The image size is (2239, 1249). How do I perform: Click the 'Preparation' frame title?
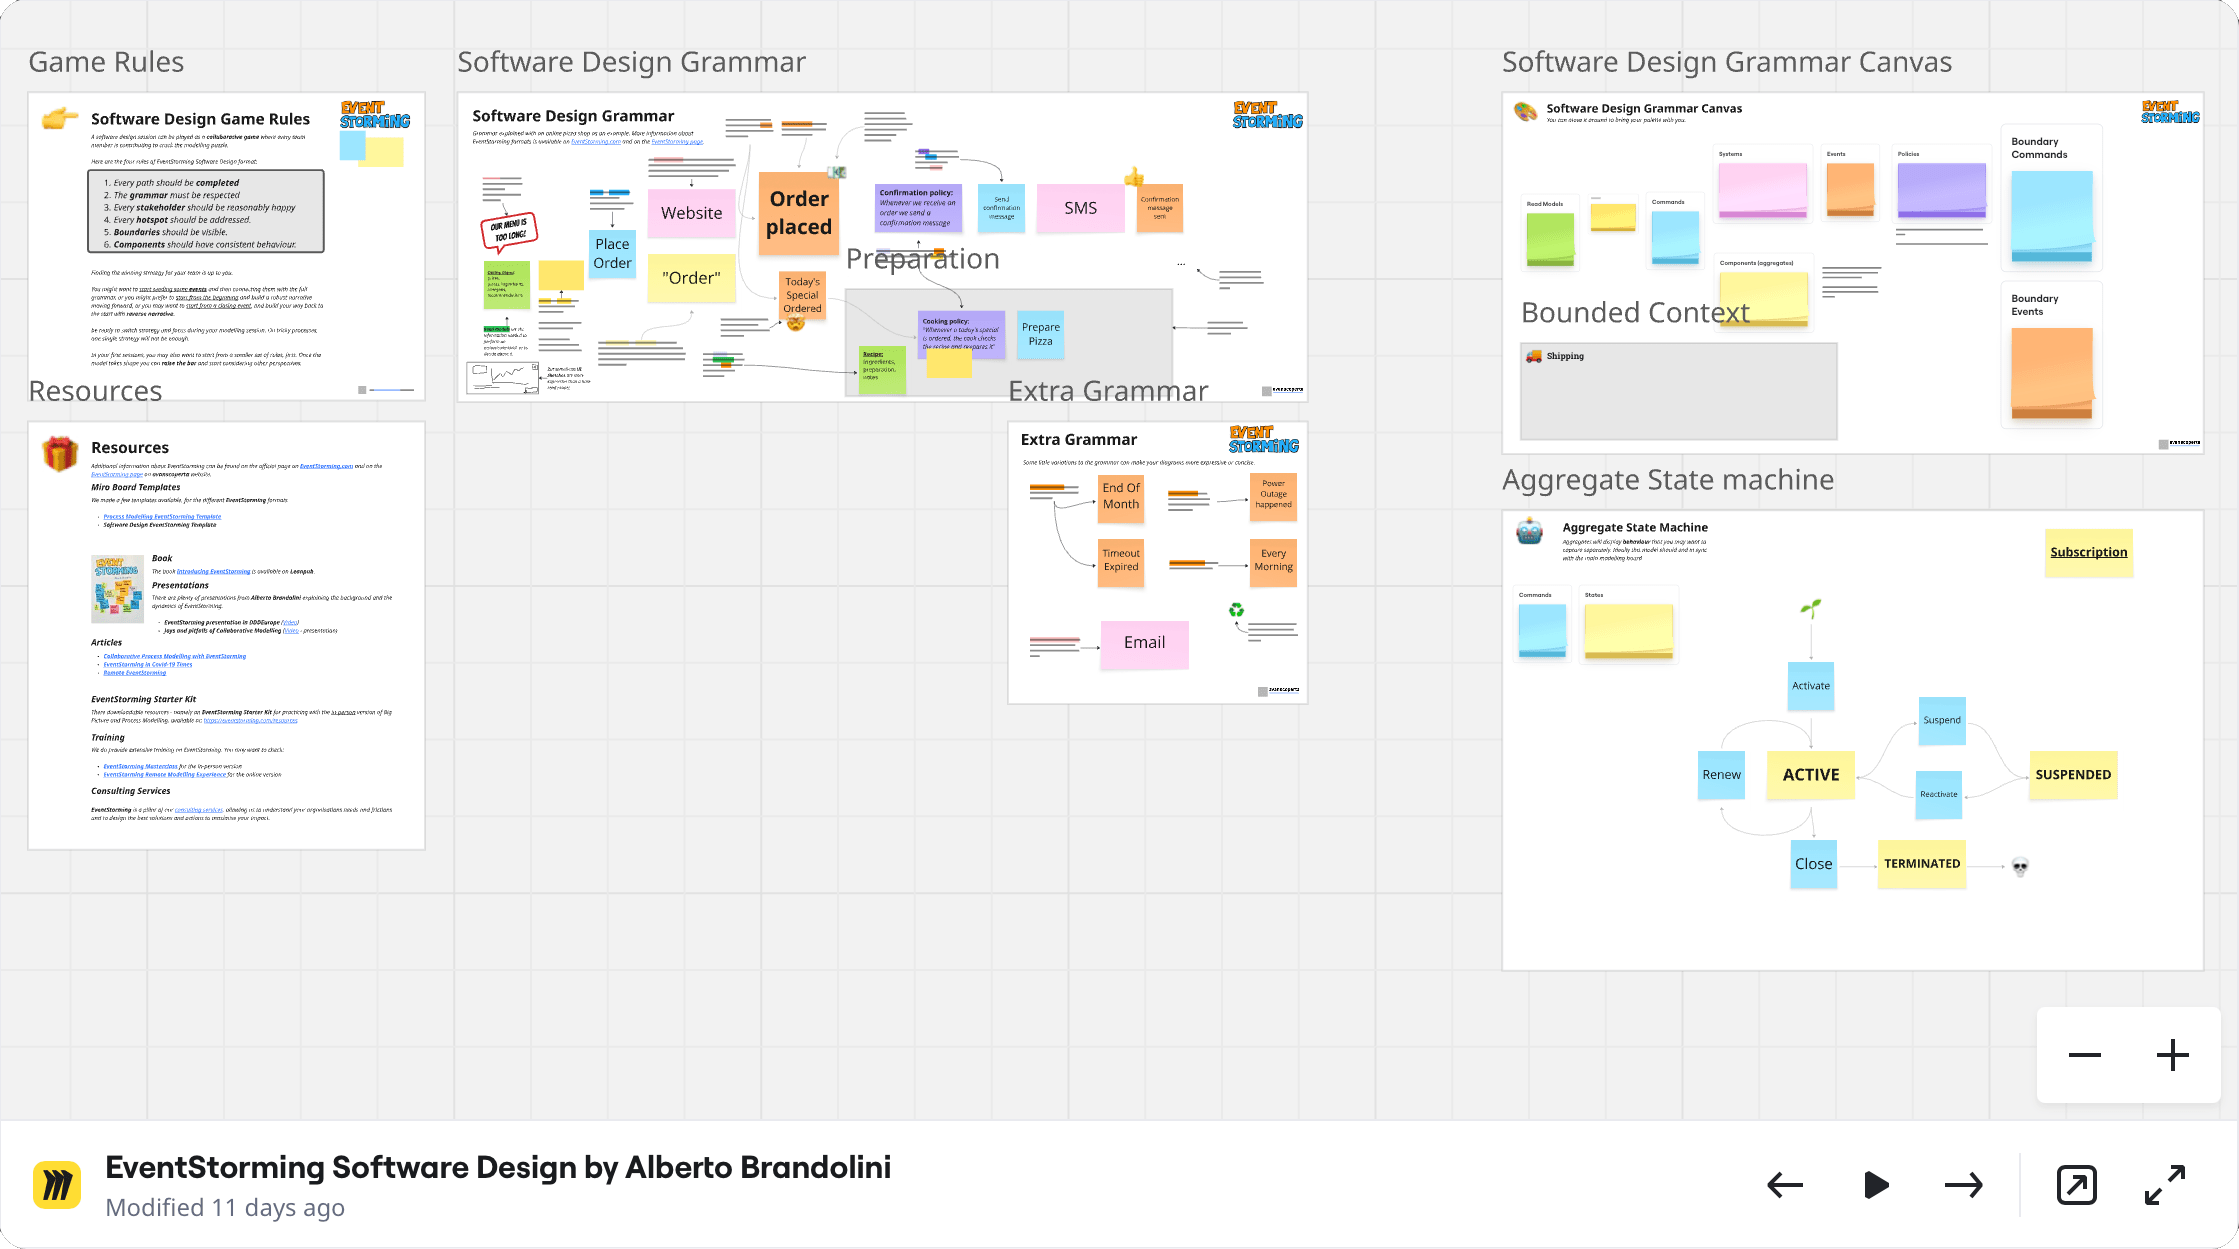[922, 259]
